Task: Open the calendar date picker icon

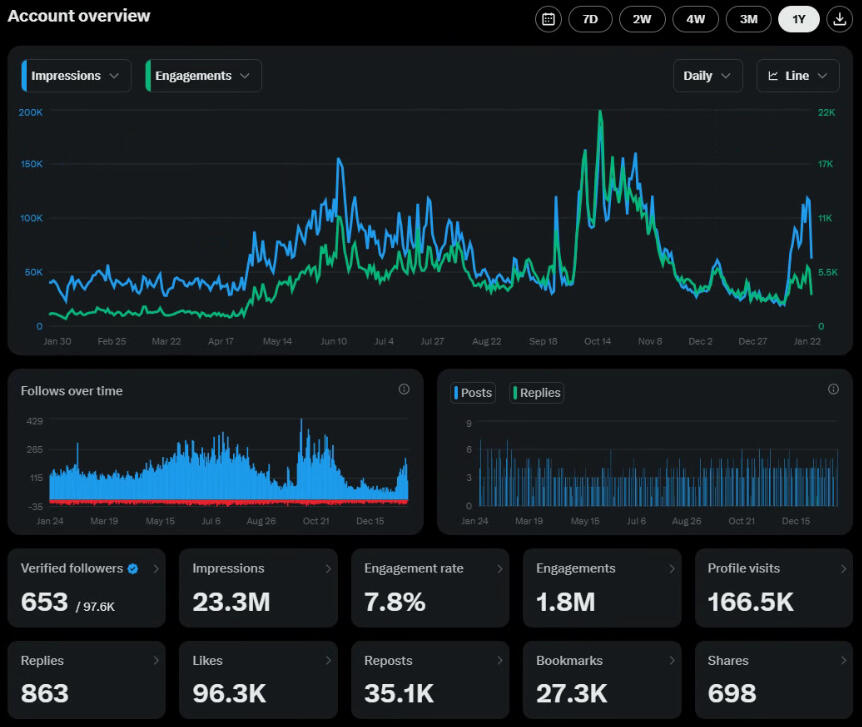Action: 548,19
